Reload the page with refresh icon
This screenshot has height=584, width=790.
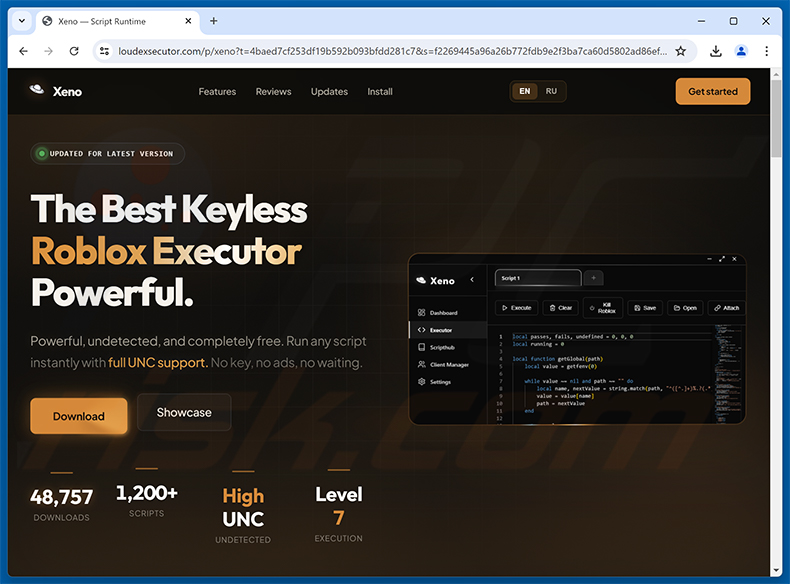click(x=74, y=51)
